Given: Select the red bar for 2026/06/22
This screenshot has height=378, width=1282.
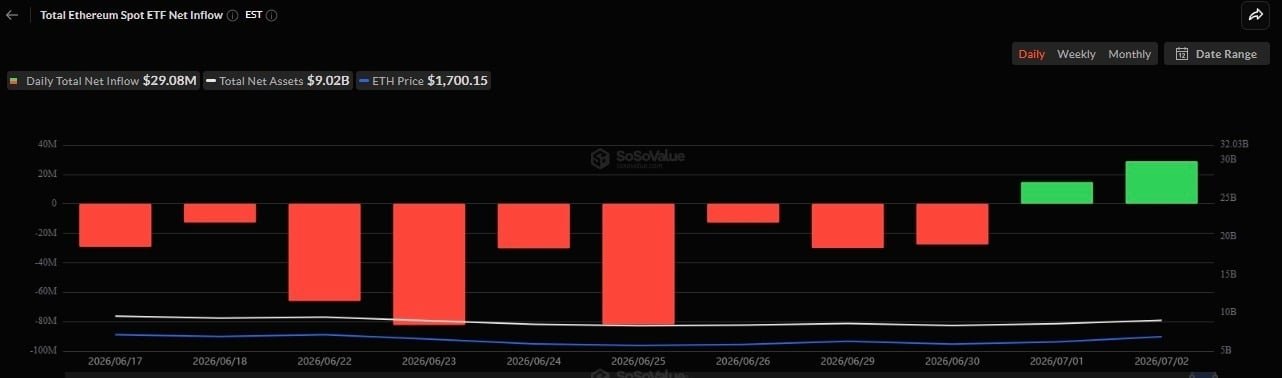Looking at the screenshot, I should [x=324, y=252].
